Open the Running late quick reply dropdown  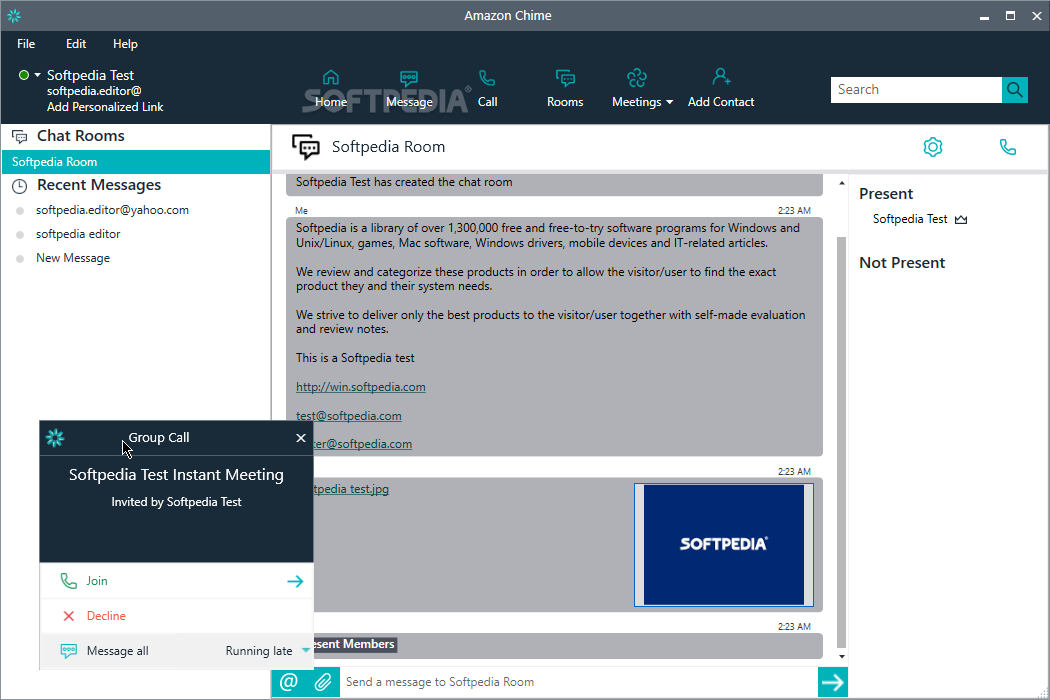click(305, 650)
